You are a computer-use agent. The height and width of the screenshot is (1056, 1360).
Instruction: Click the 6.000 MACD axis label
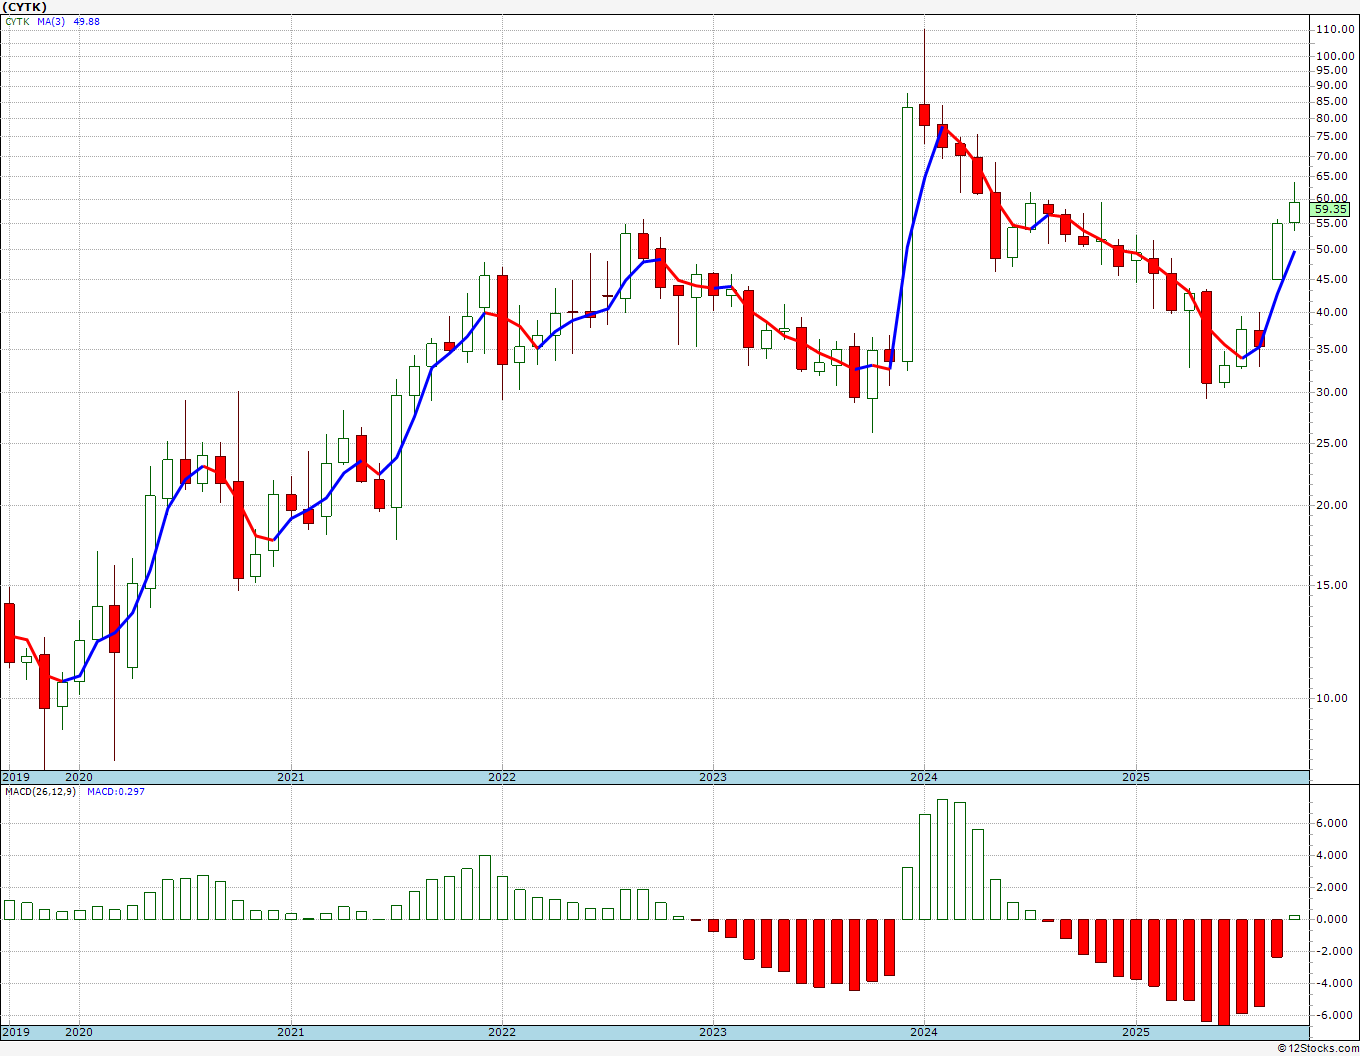[x=1335, y=823]
